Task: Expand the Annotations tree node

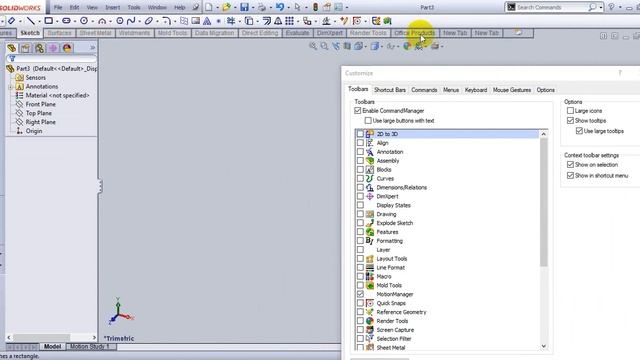Action: point(10,87)
